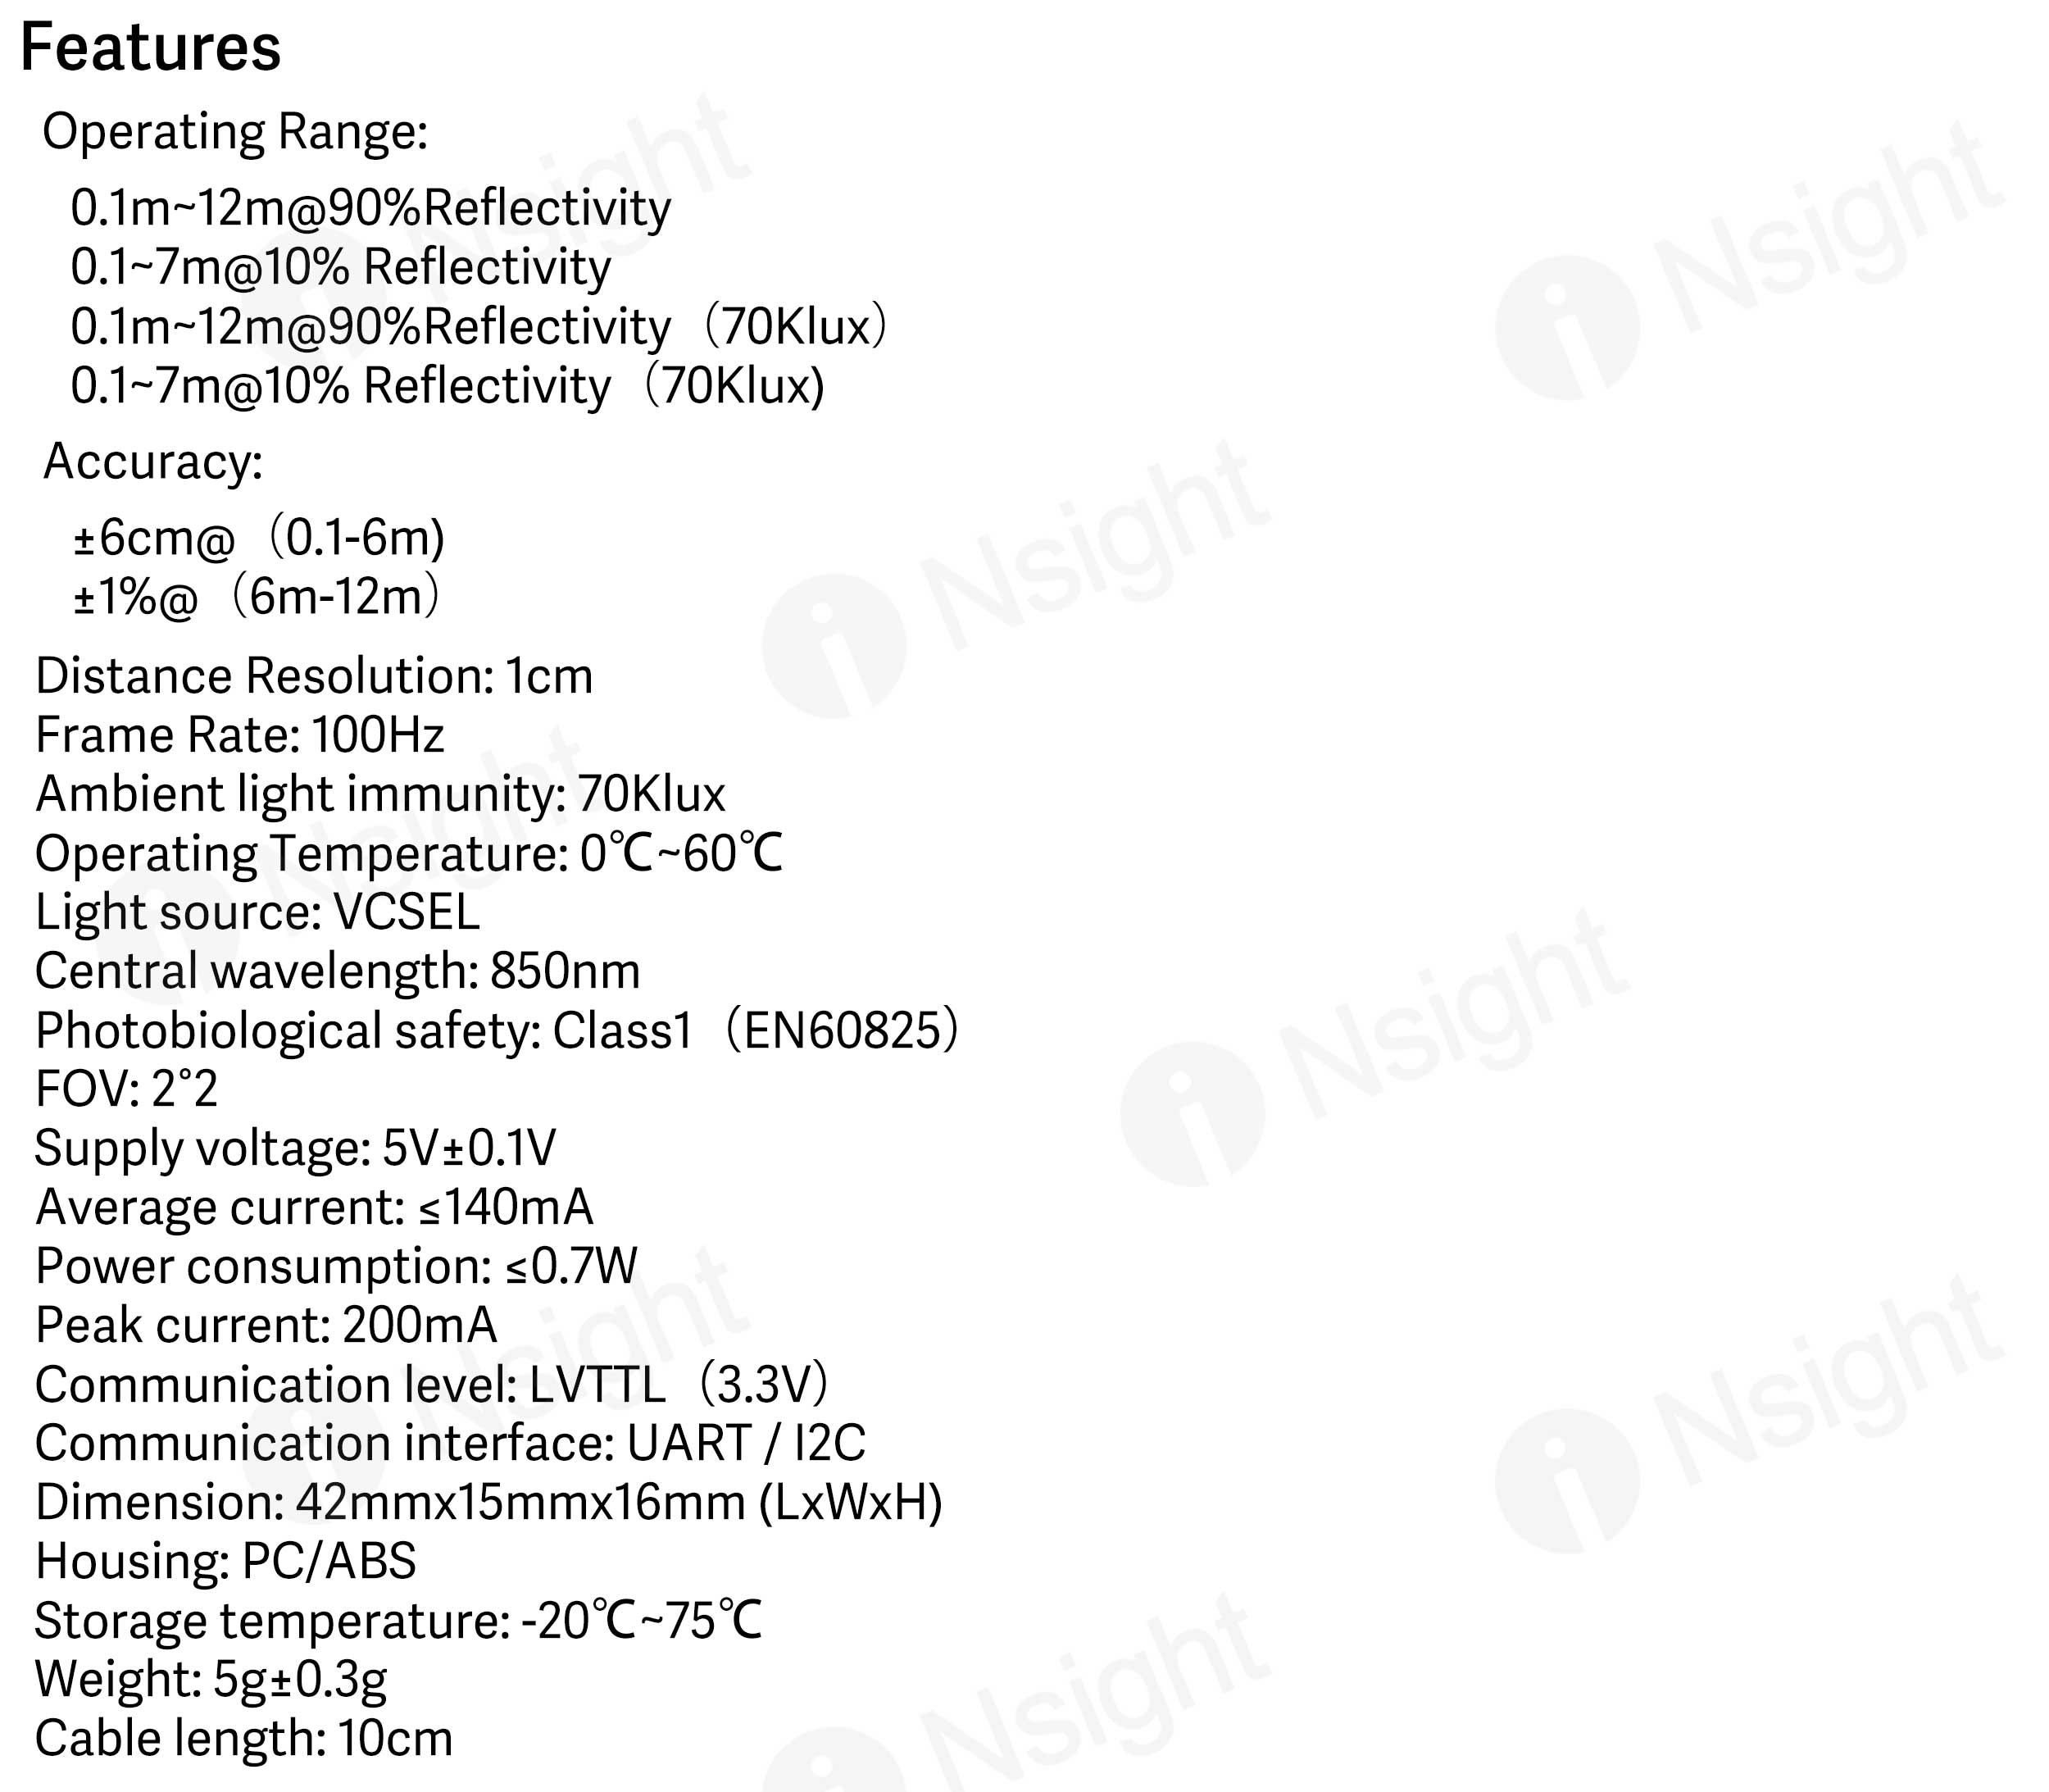Click the Cable length 10cm line
The height and width of the screenshot is (1792, 2049).
[244, 1738]
